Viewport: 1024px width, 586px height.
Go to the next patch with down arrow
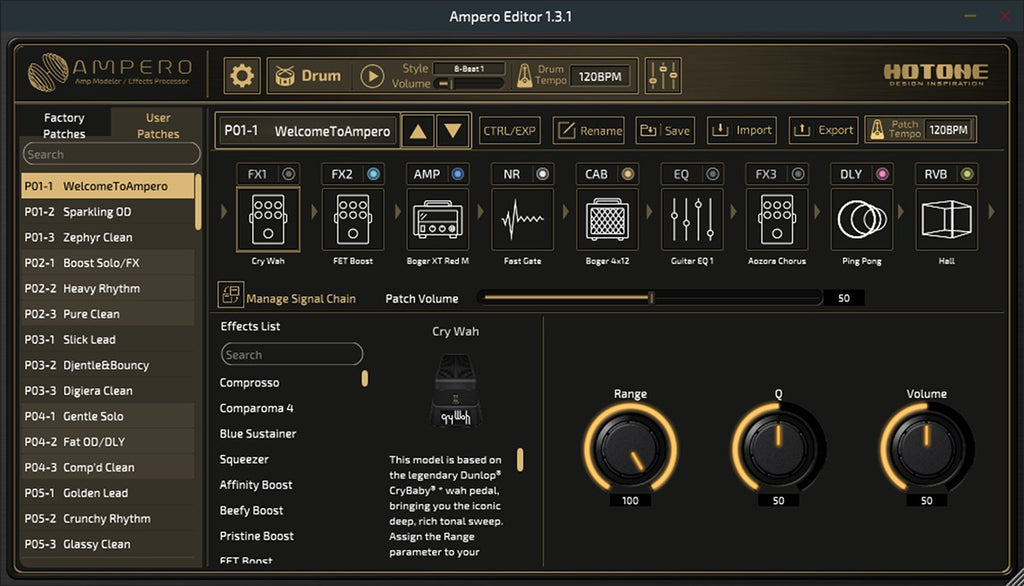(x=453, y=131)
